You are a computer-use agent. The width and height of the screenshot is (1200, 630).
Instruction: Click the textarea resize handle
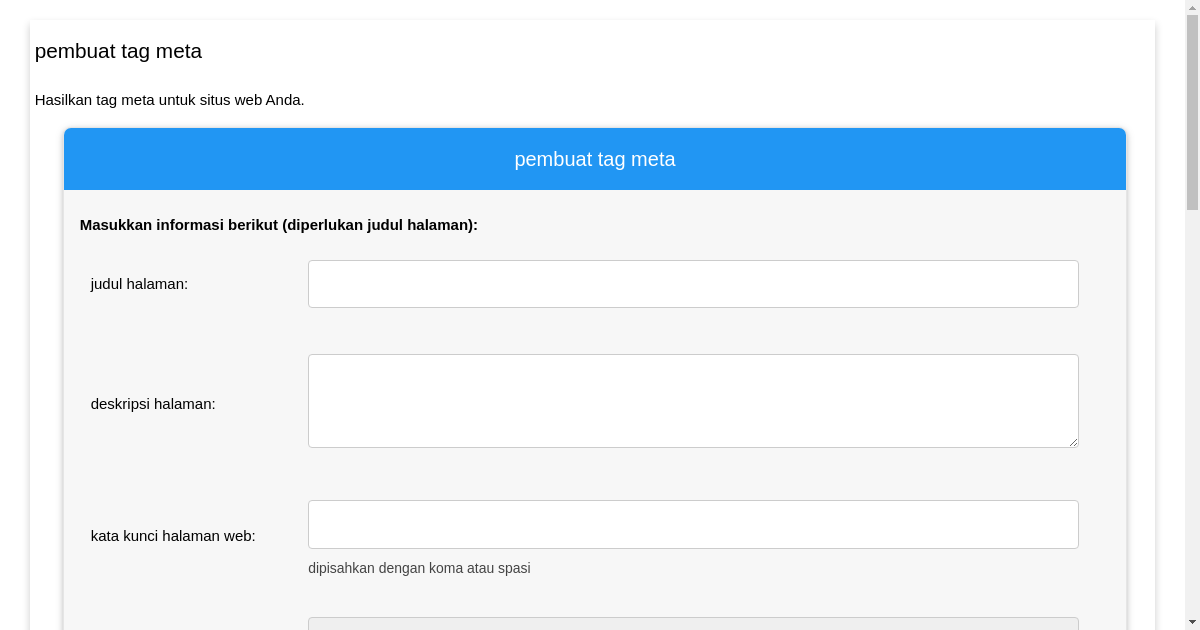tap(1073, 441)
